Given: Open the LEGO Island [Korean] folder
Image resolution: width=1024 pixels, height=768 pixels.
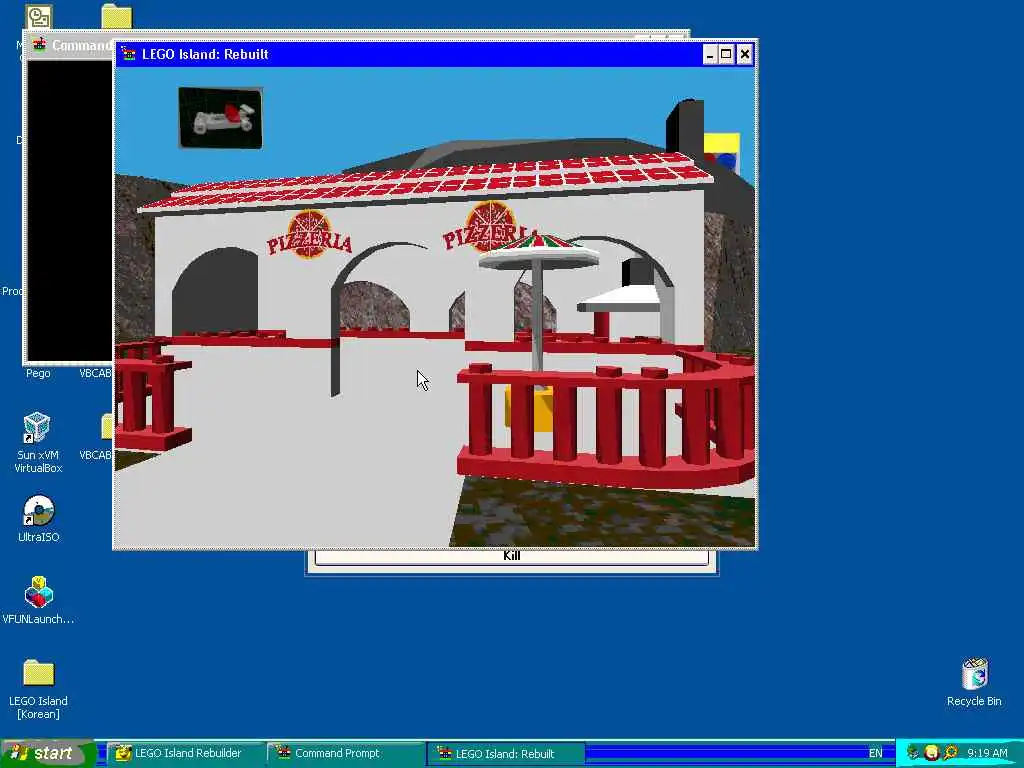Looking at the screenshot, I should (38, 689).
